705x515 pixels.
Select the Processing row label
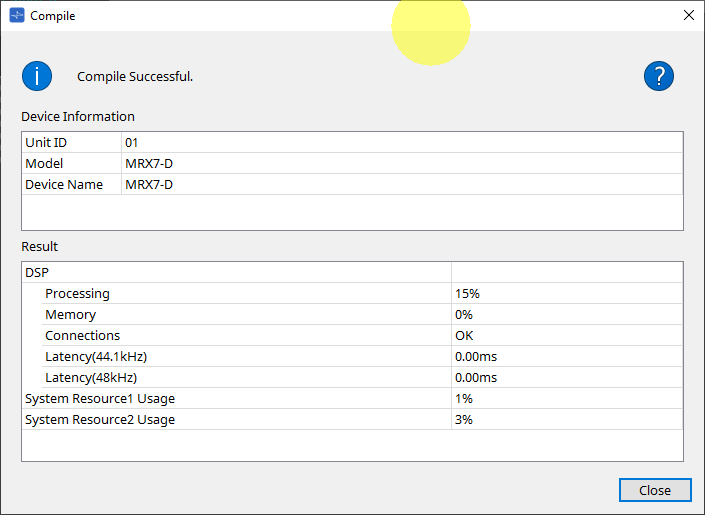click(x=77, y=293)
